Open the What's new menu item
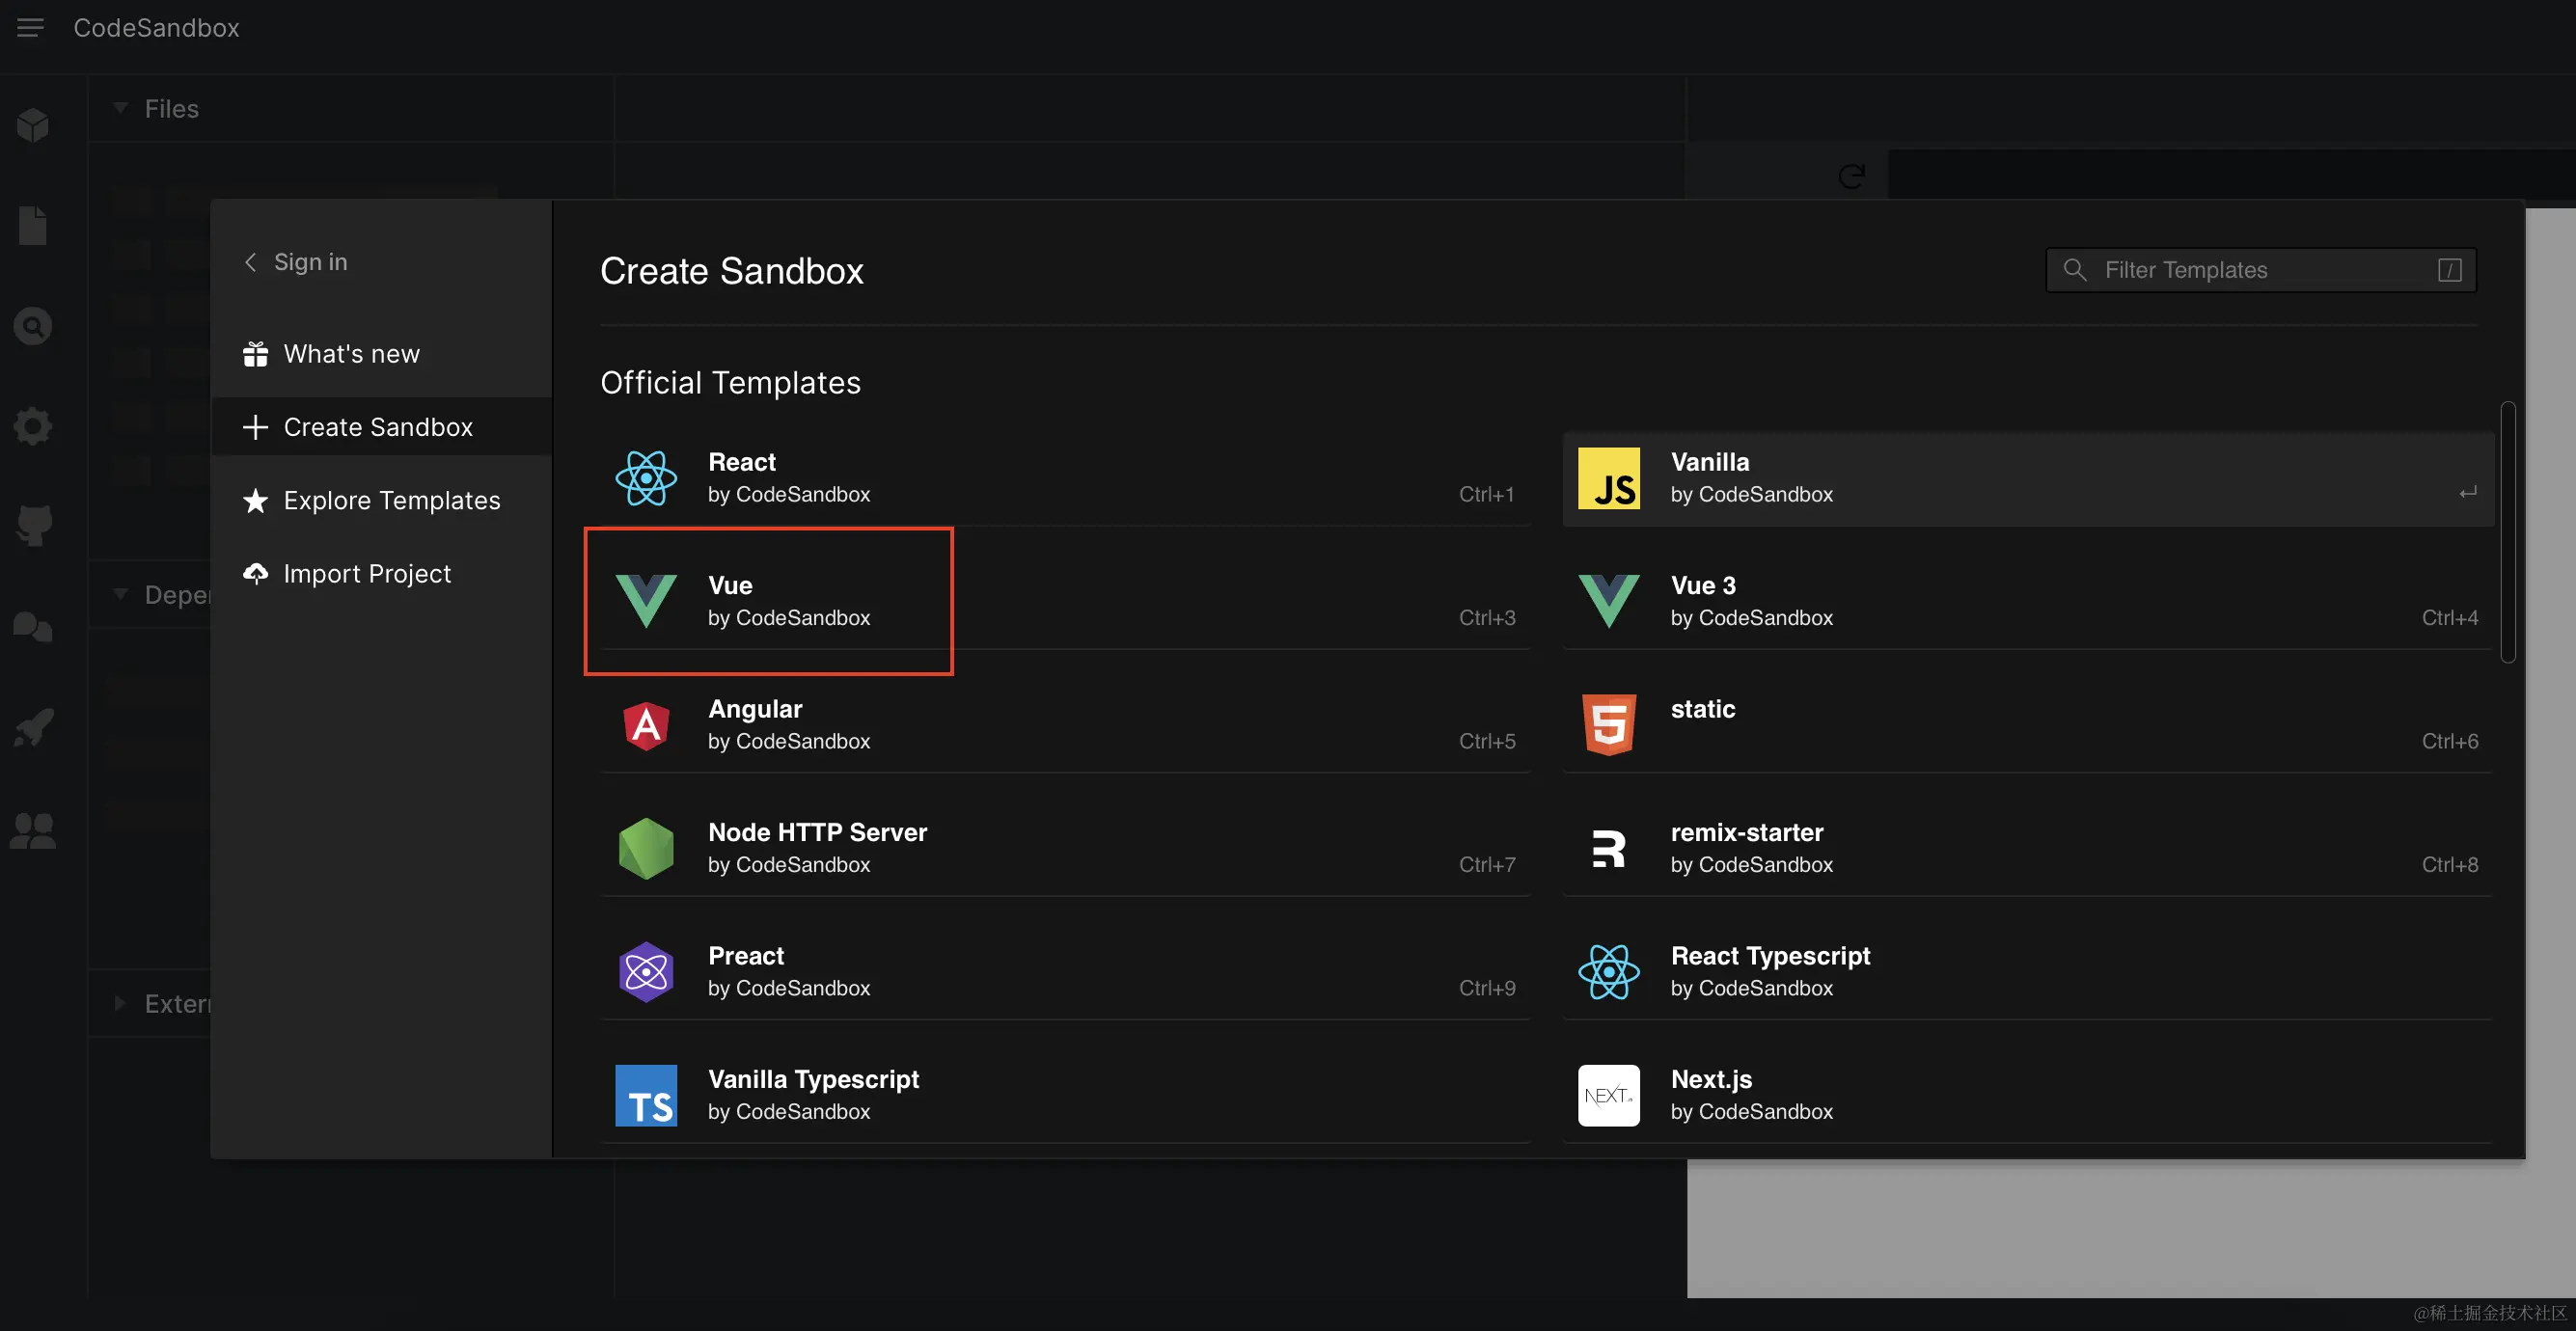 [x=351, y=354]
